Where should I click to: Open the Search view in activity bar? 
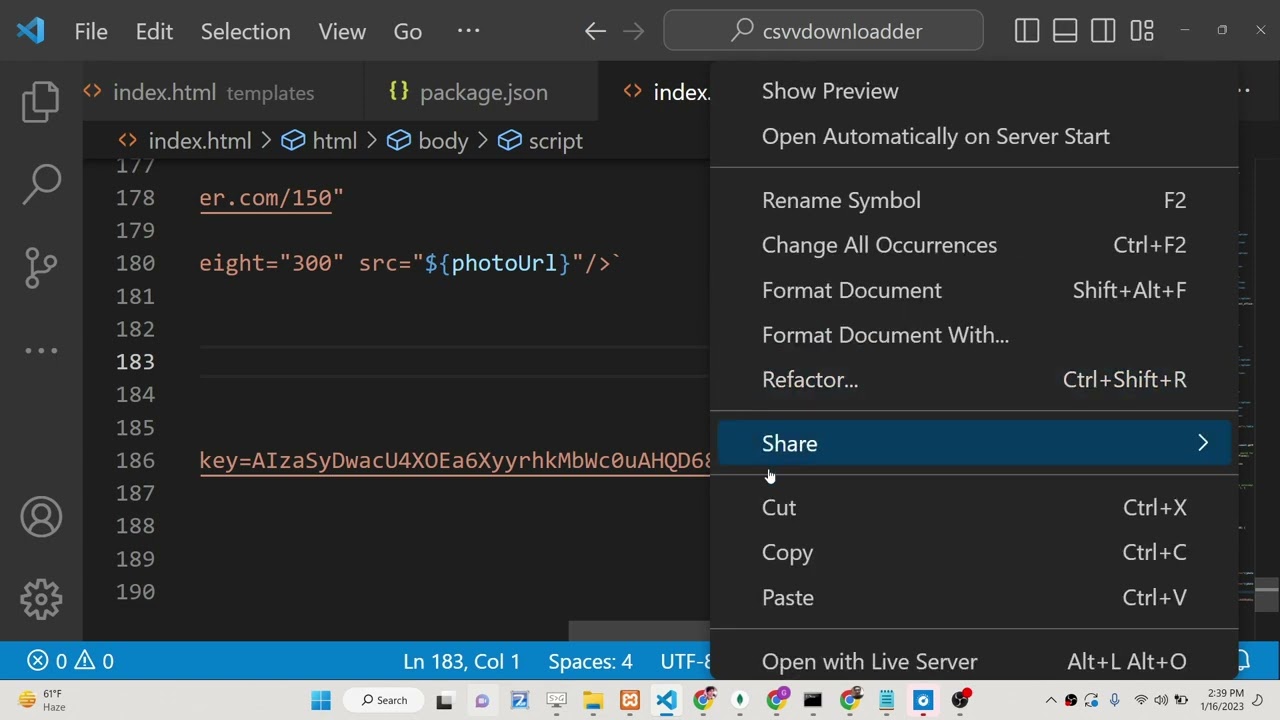pos(41,184)
